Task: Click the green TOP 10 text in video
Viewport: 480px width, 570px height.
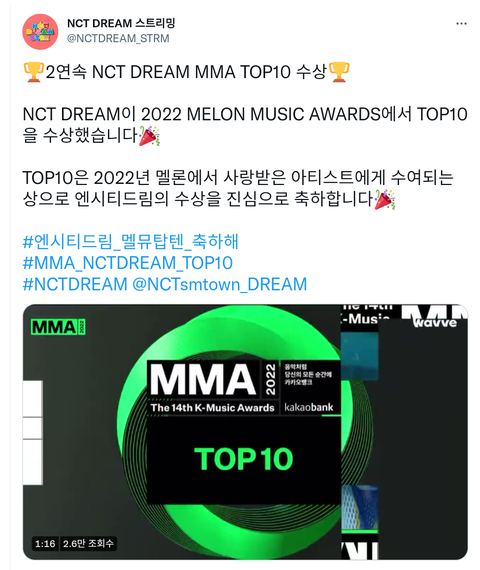Action: (x=244, y=459)
